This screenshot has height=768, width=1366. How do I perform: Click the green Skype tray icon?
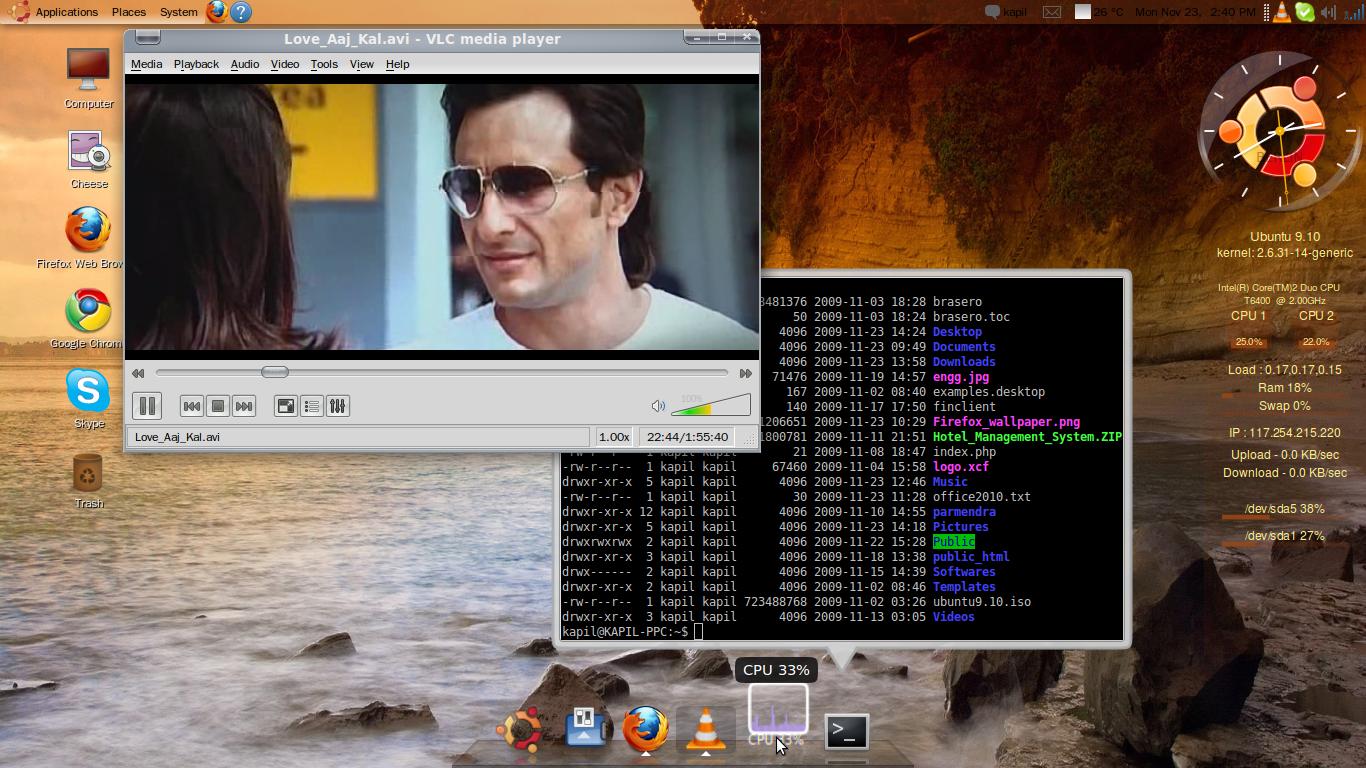pyautogui.click(x=1305, y=12)
